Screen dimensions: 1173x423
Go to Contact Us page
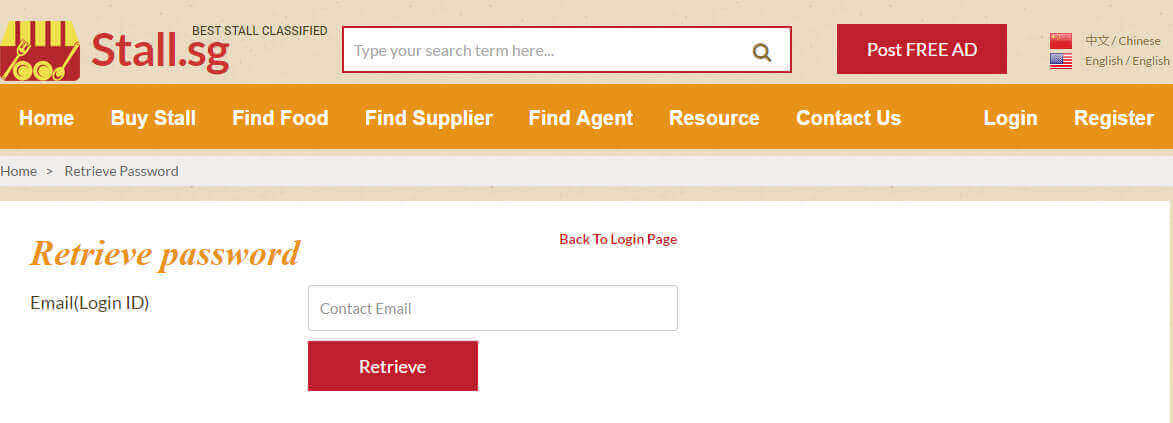848,118
